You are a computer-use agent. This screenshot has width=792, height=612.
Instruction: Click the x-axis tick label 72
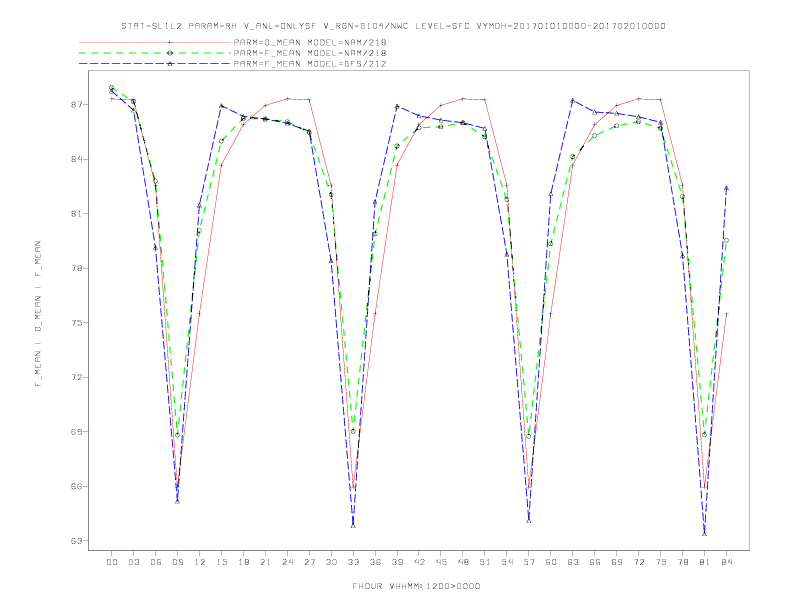coord(639,562)
